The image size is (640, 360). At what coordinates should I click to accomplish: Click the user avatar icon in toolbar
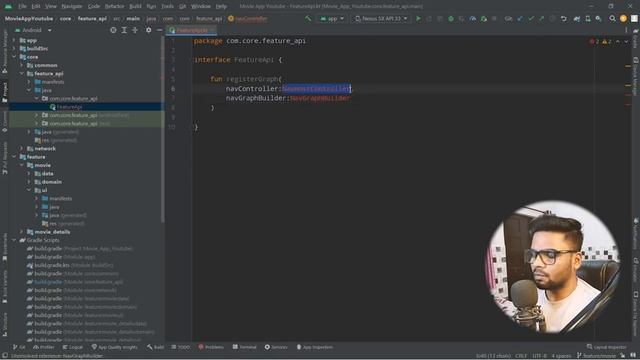point(623,18)
